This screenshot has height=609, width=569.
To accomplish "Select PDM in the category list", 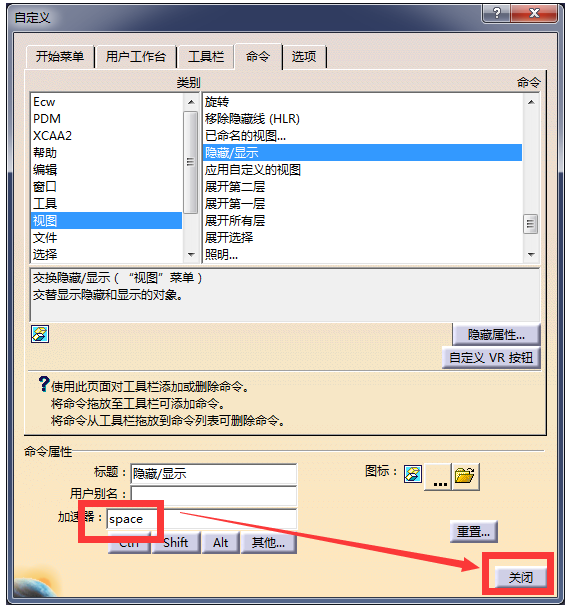I will [106, 119].
